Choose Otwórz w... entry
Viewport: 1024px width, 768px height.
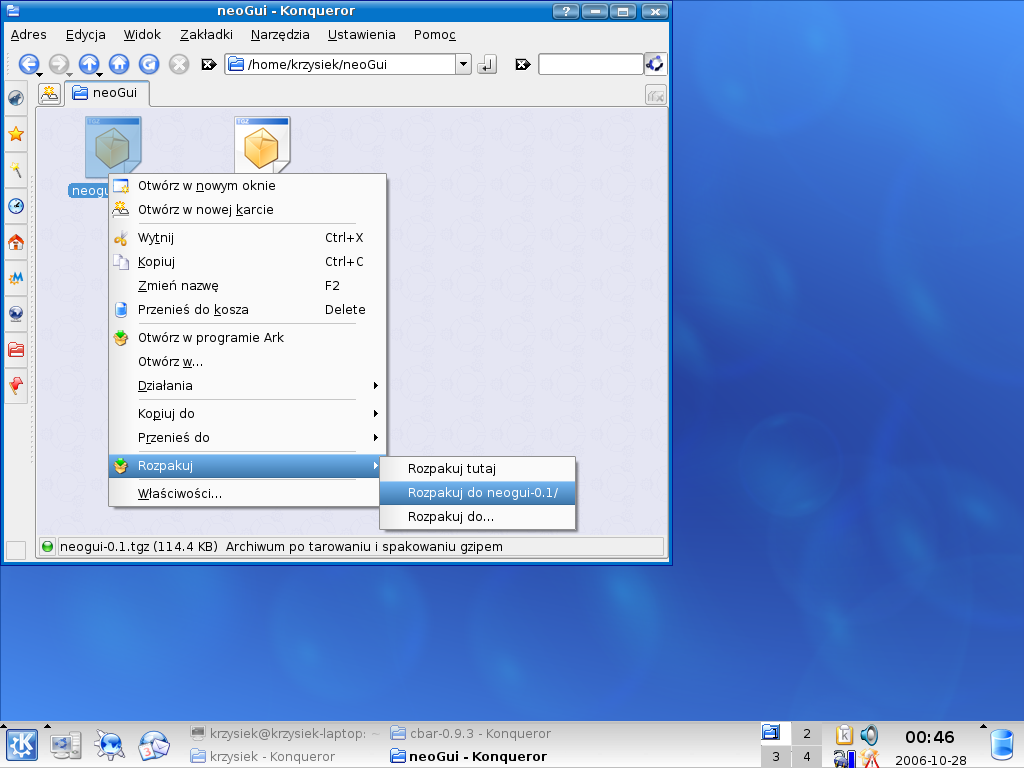(x=248, y=361)
